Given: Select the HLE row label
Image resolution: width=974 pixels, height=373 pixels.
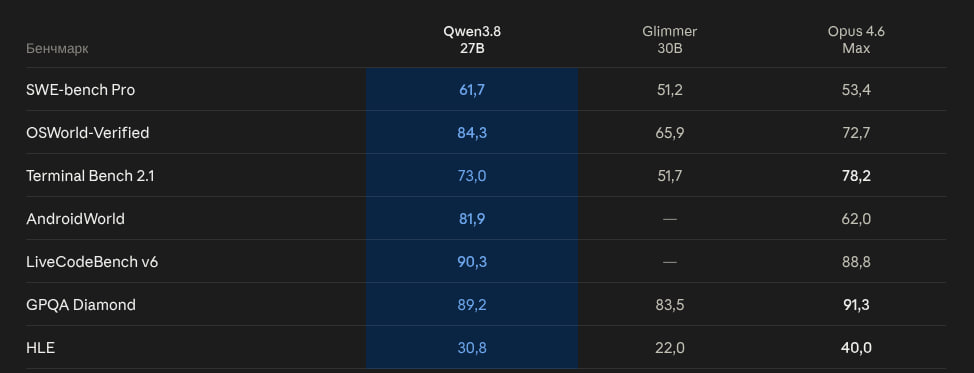Looking at the screenshot, I should pos(40,348).
